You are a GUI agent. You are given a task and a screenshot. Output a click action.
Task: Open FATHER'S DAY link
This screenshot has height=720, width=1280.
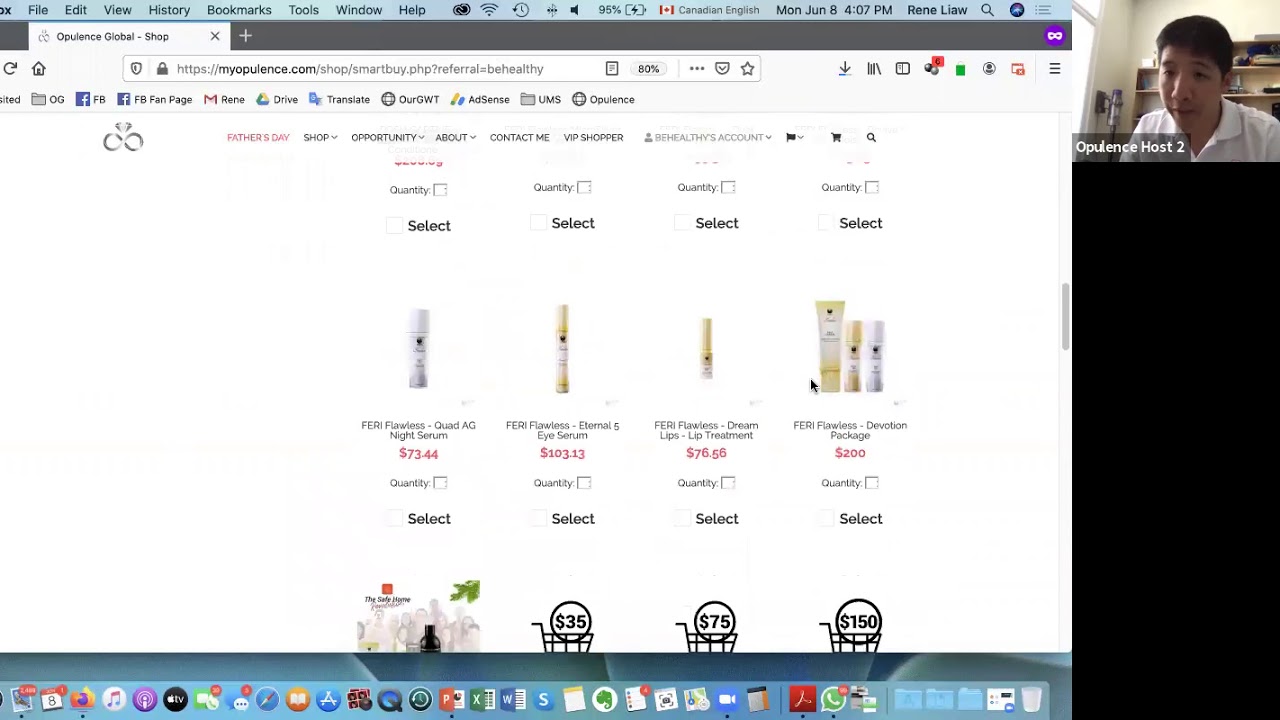click(x=258, y=137)
